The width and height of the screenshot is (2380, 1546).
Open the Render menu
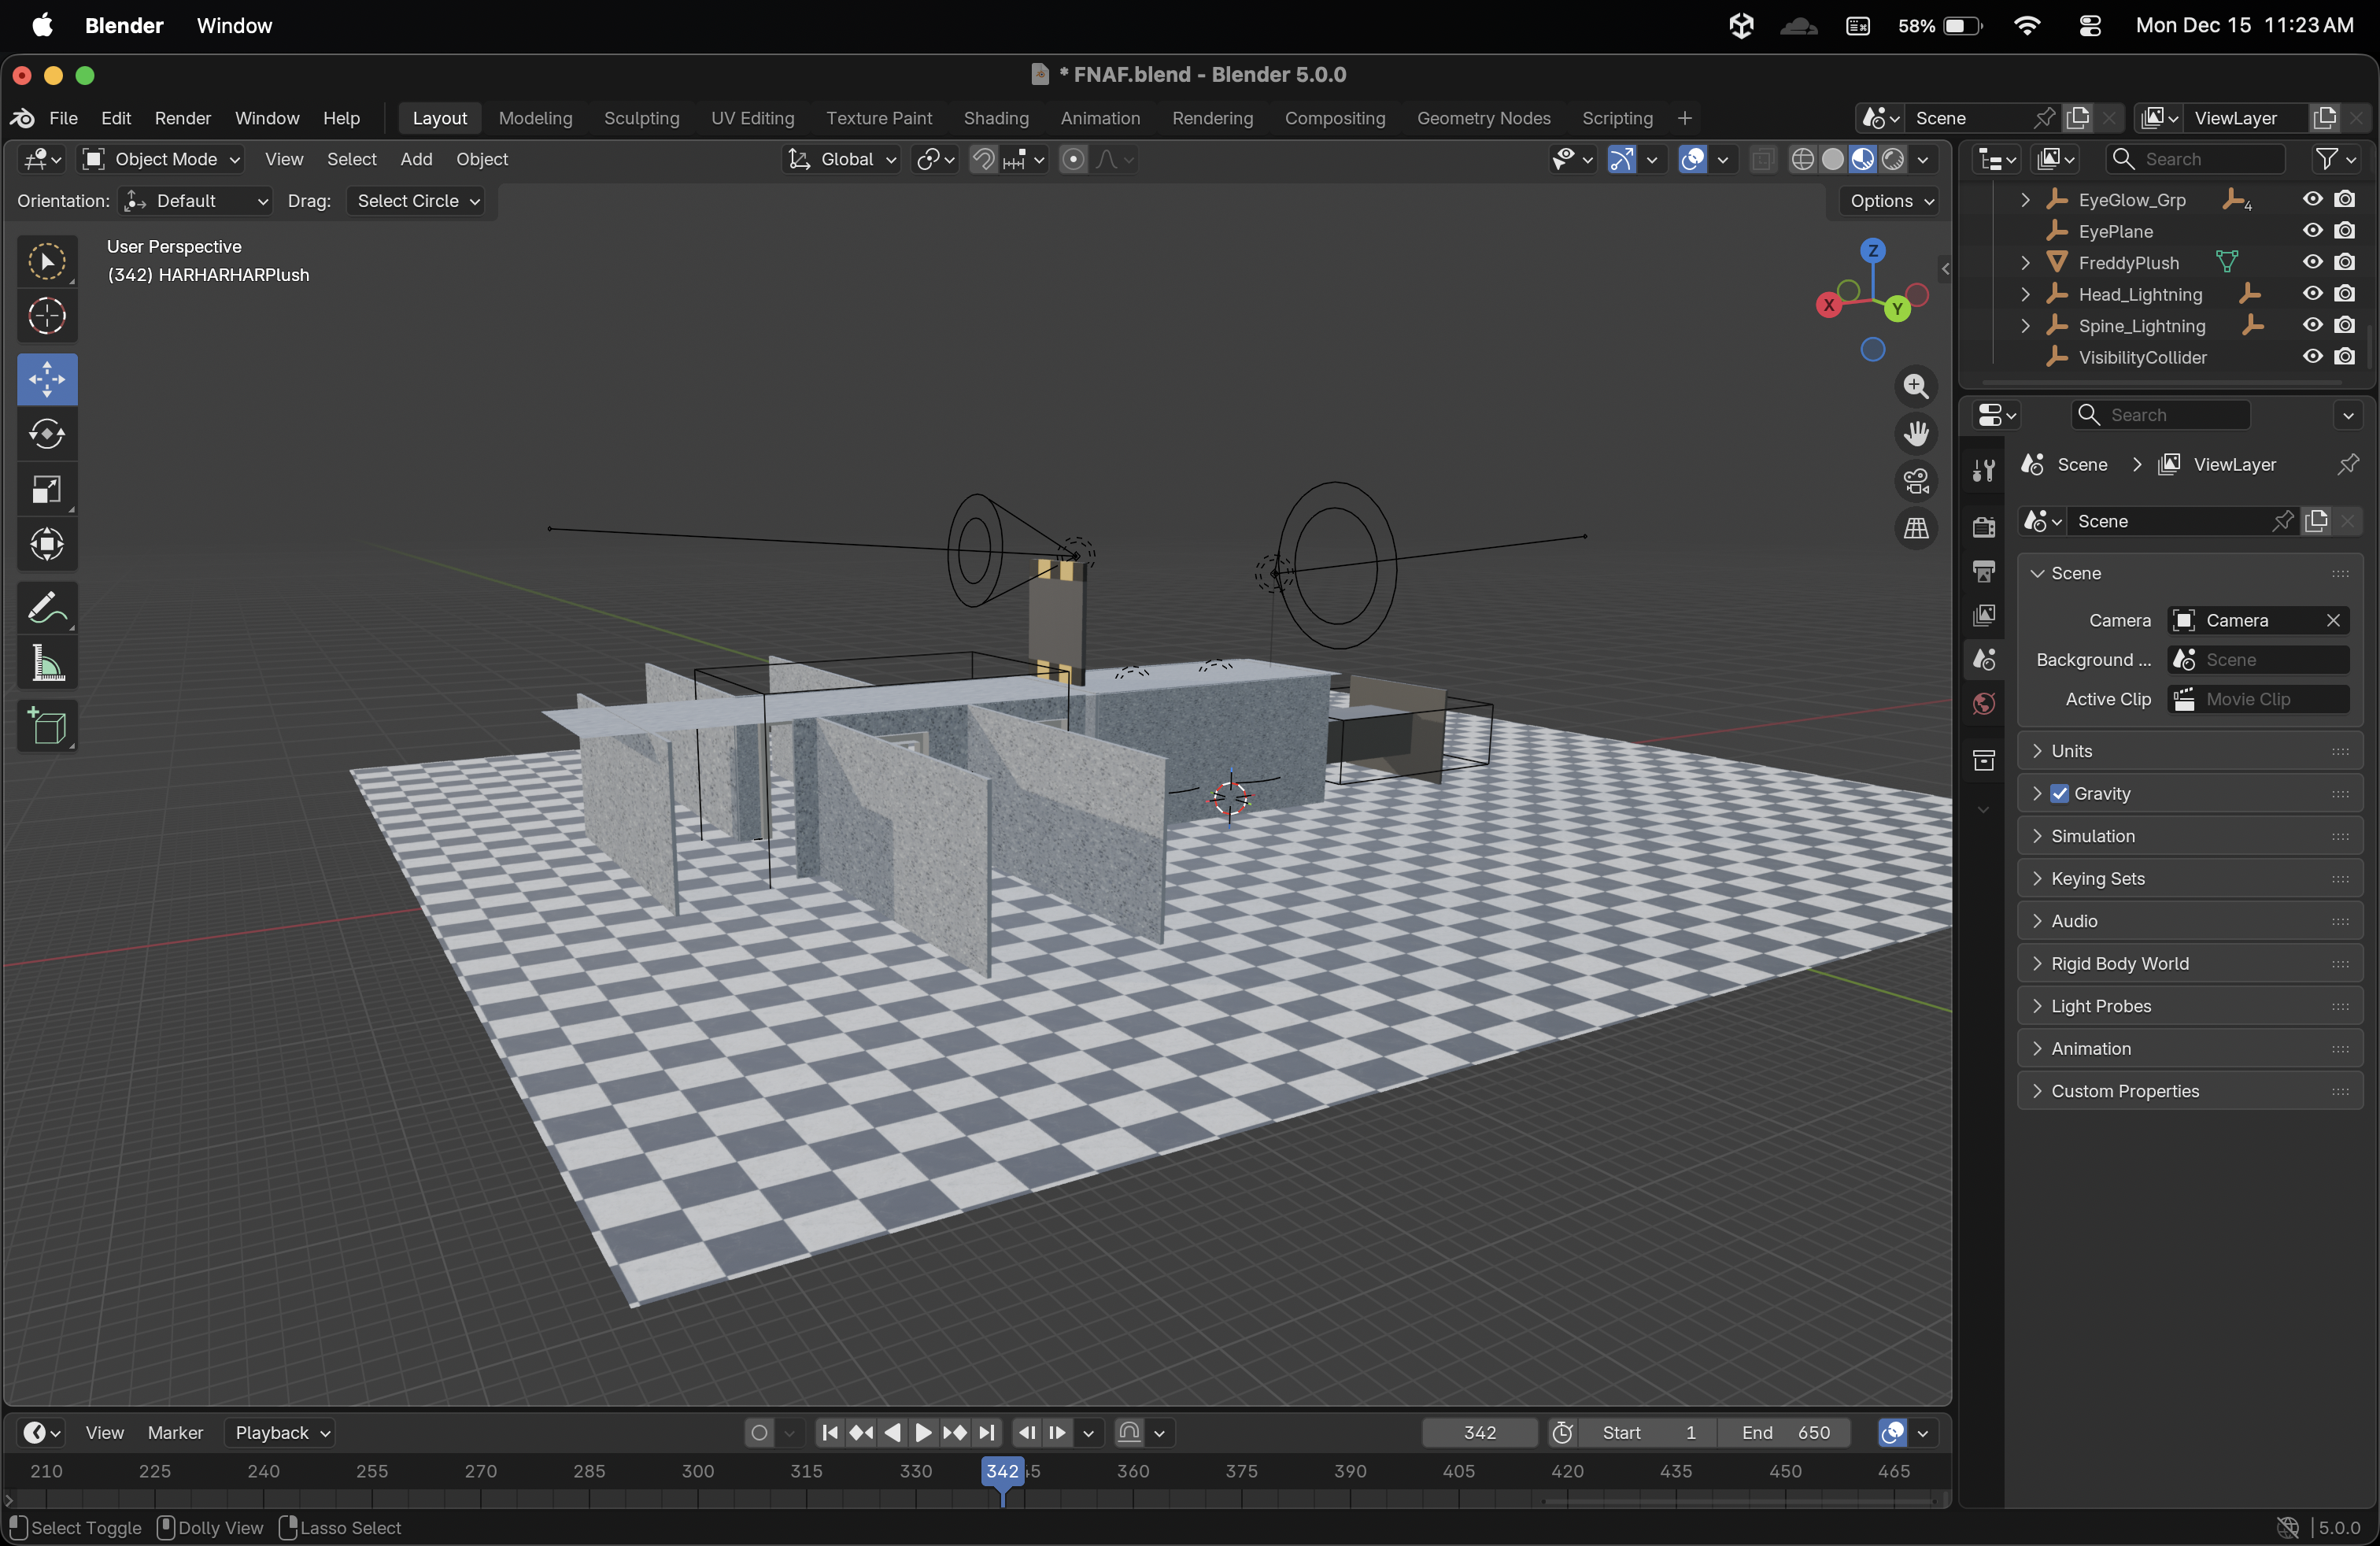pos(182,118)
